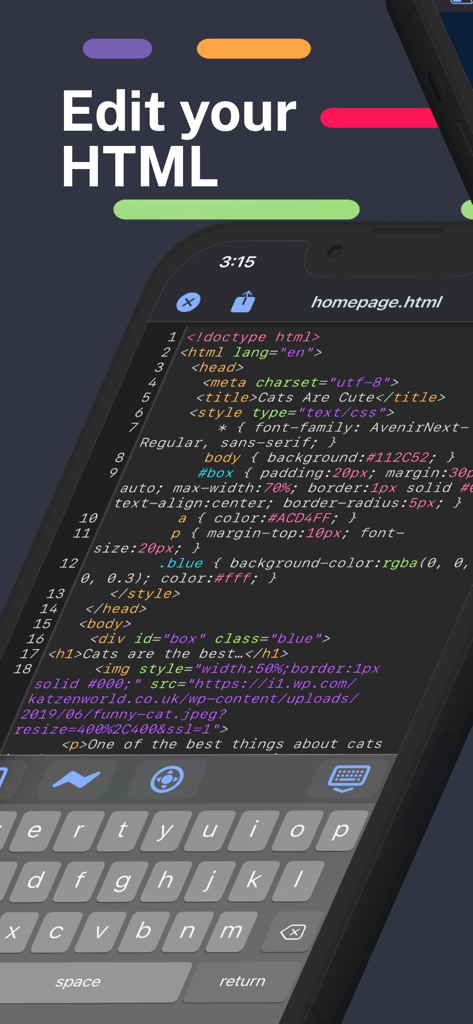This screenshot has height=1024, width=473.
Task: Tap the 'b' key
Action: tap(144, 933)
